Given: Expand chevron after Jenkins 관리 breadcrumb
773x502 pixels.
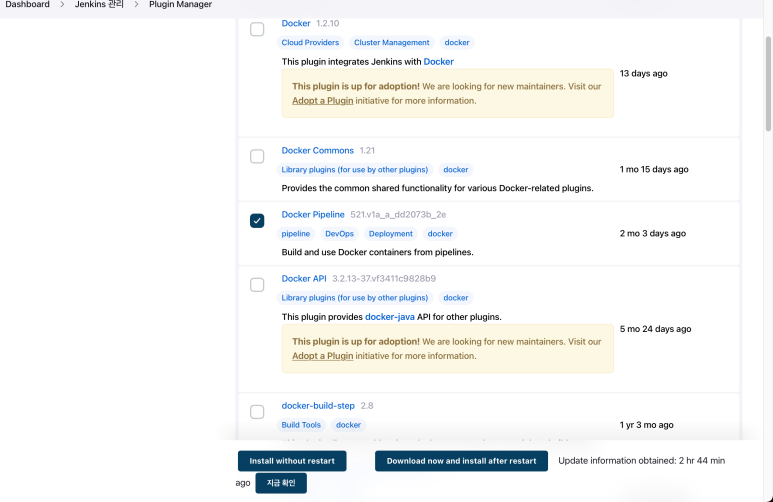Looking at the screenshot, I should 137,4.
